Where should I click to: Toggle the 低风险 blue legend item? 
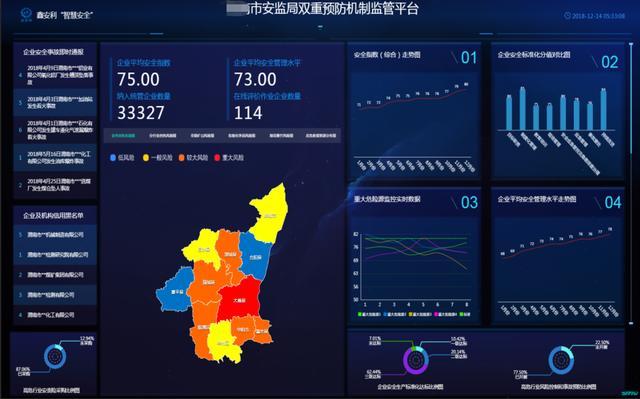[x=122, y=157]
